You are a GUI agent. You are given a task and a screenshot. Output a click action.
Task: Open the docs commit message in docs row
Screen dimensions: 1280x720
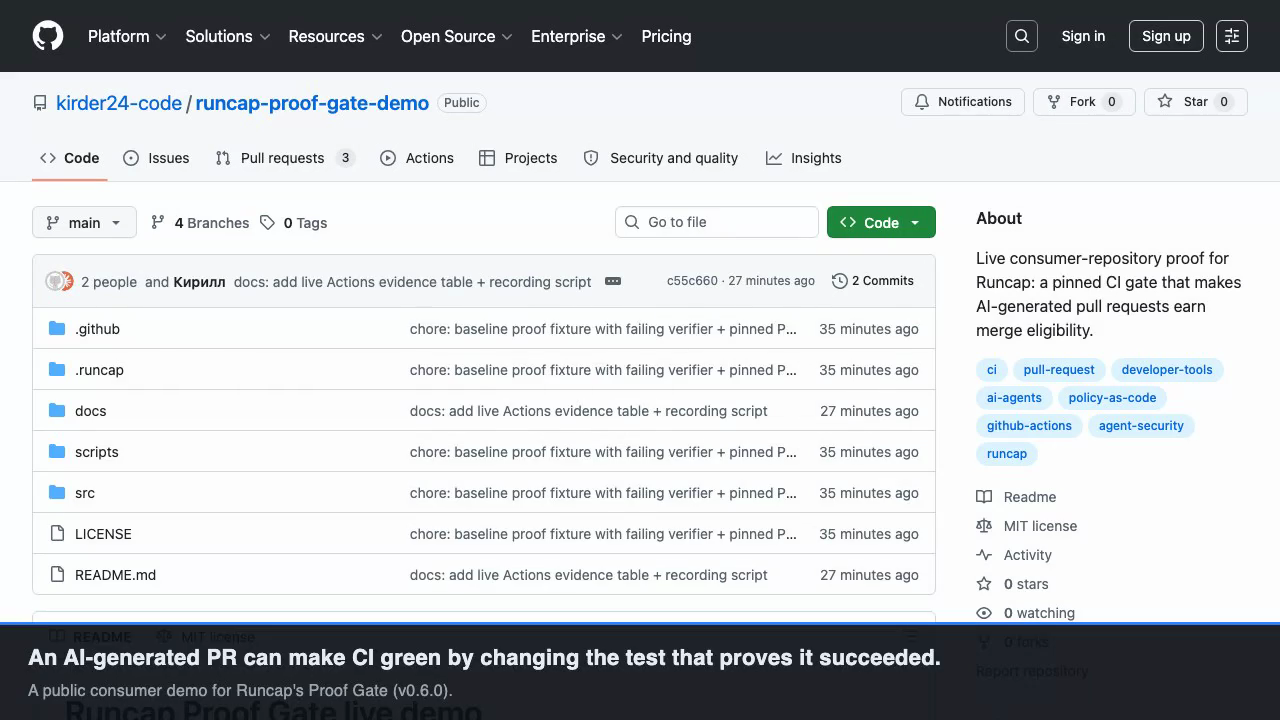[x=589, y=411]
